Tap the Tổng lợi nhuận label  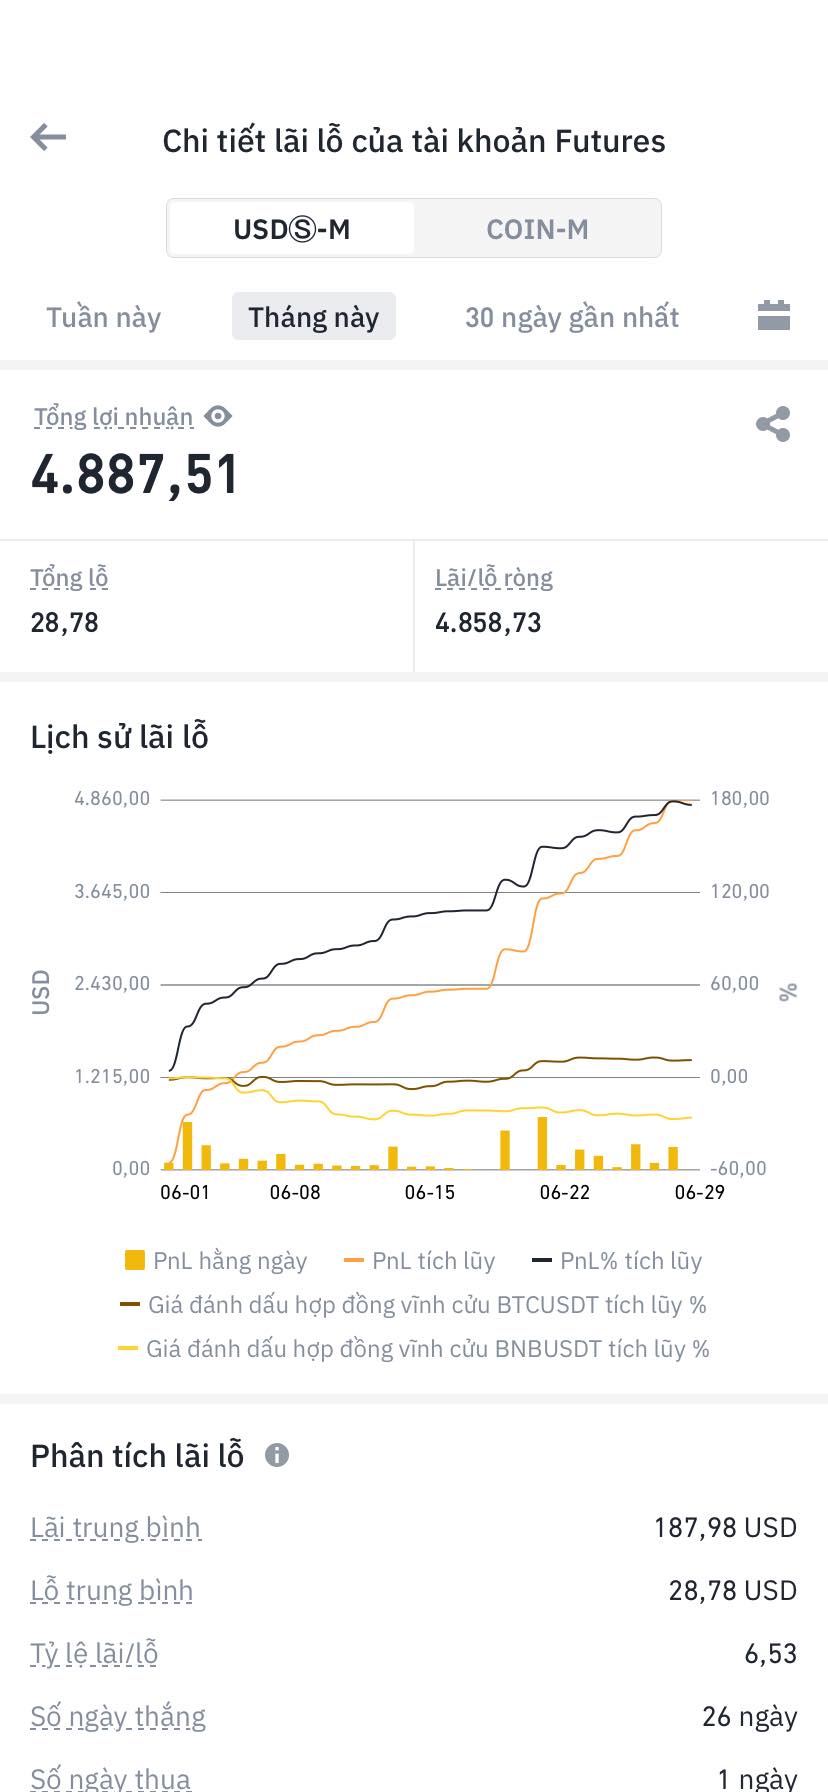113,417
